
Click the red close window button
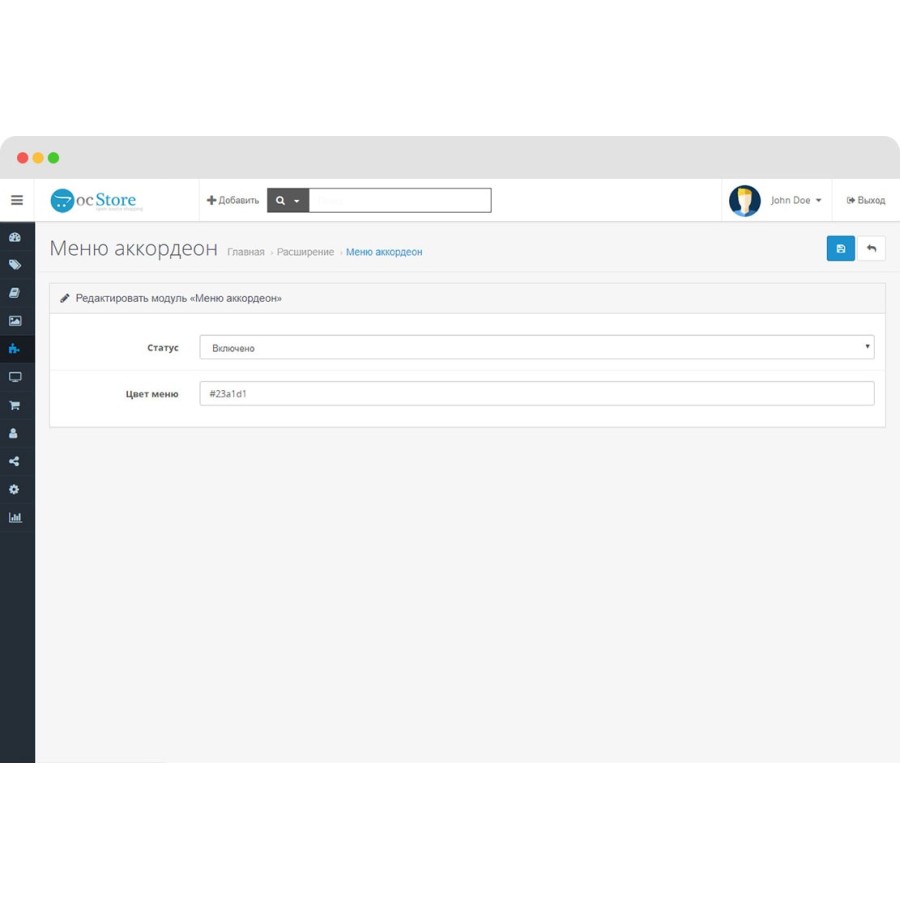click(22, 158)
